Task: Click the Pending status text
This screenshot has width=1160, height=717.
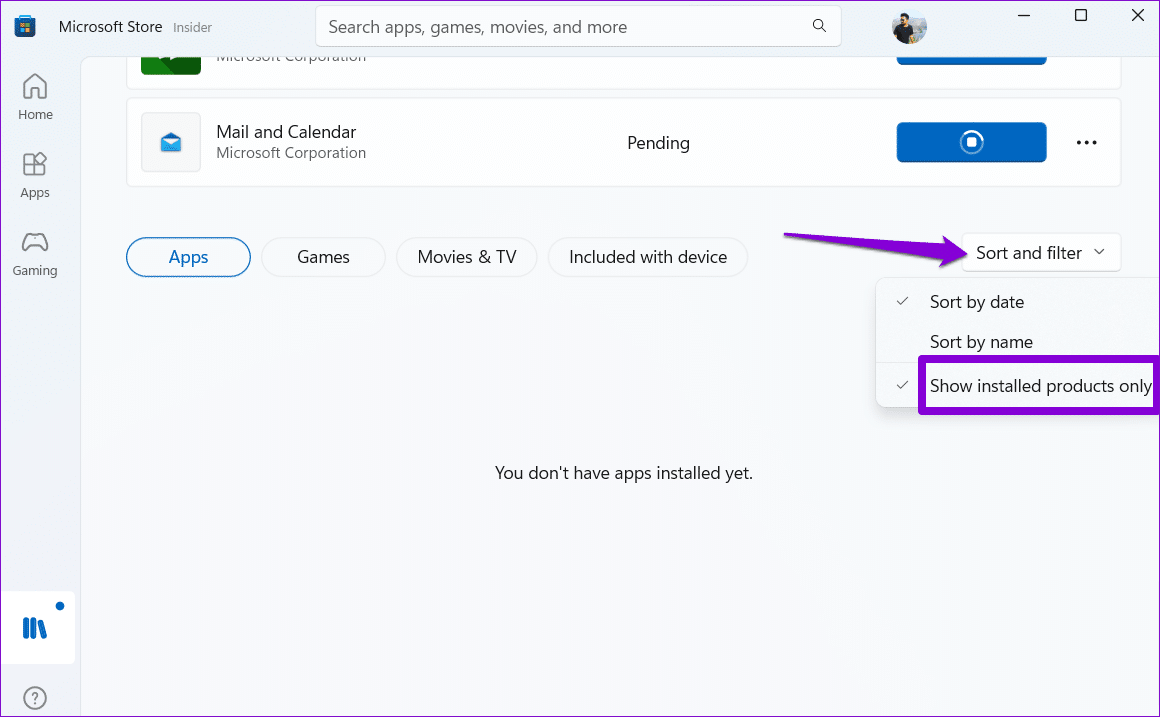Action: pyautogui.click(x=658, y=143)
